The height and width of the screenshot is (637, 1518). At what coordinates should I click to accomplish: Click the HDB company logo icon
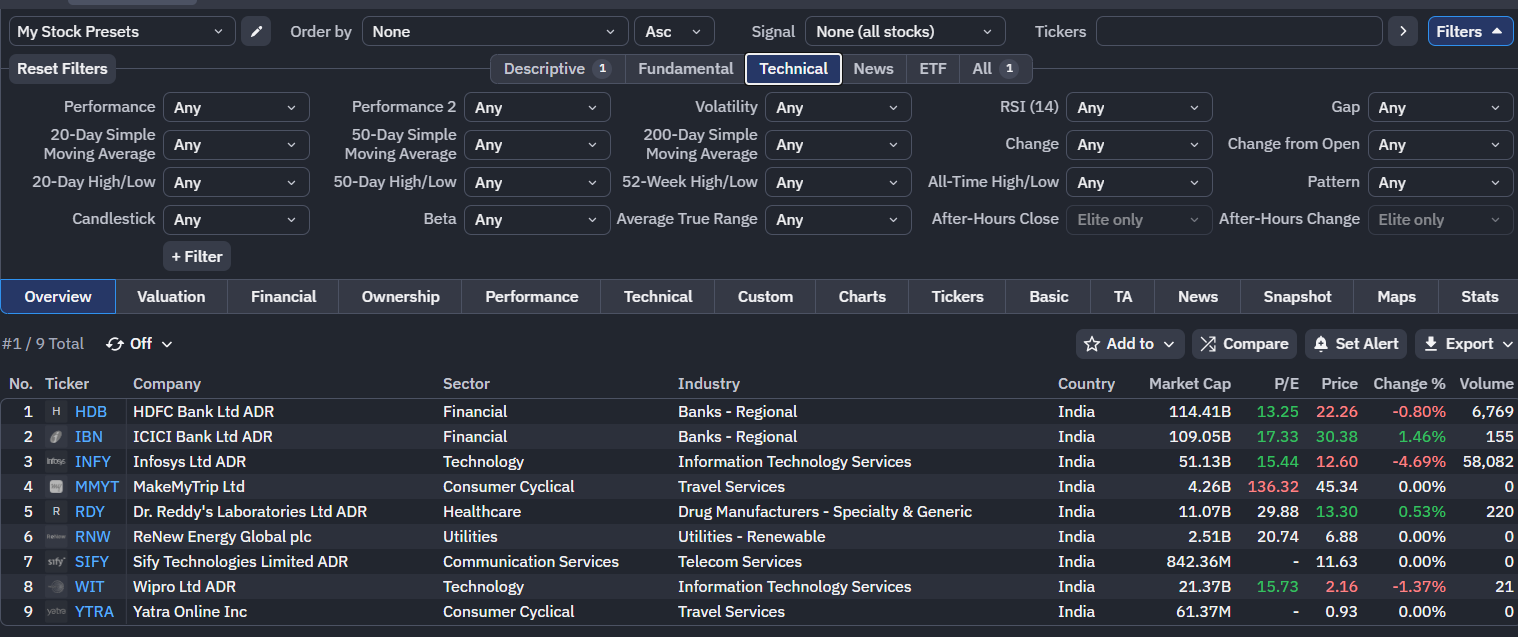click(x=56, y=412)
